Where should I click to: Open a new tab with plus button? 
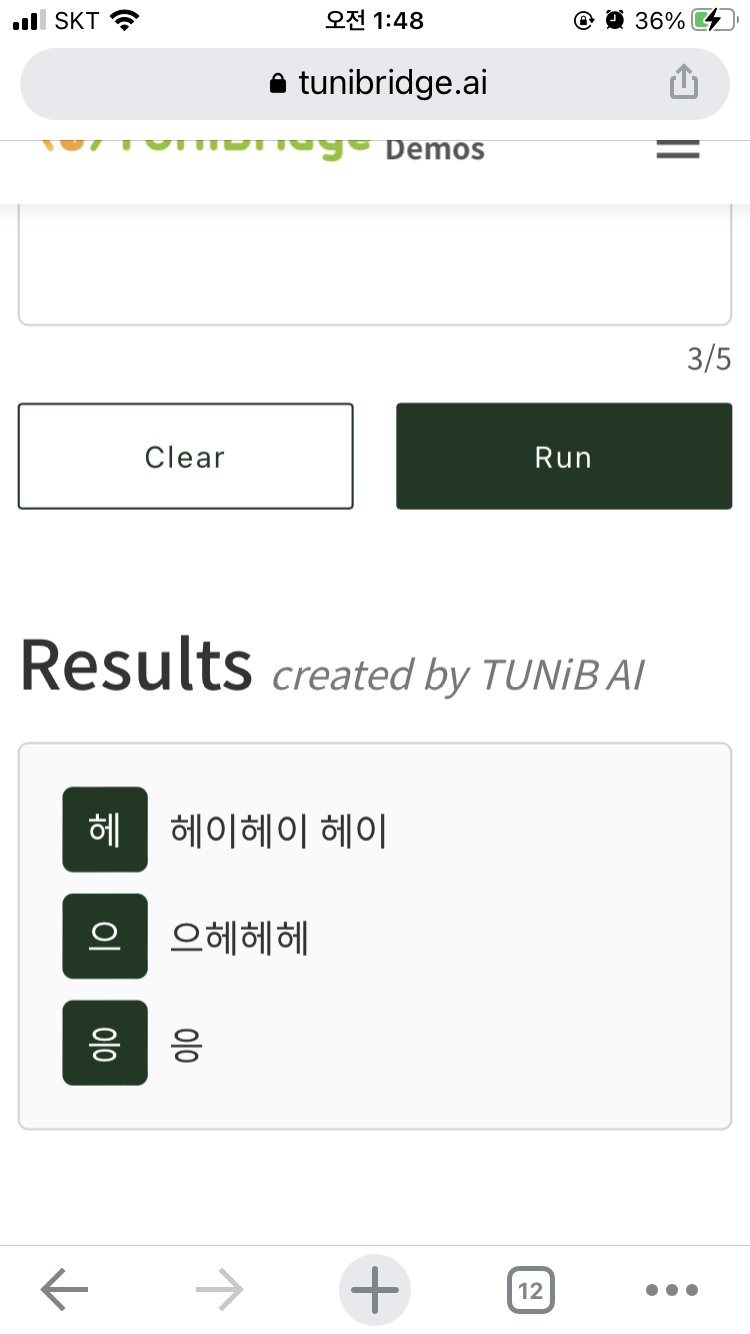[375, 1290]
